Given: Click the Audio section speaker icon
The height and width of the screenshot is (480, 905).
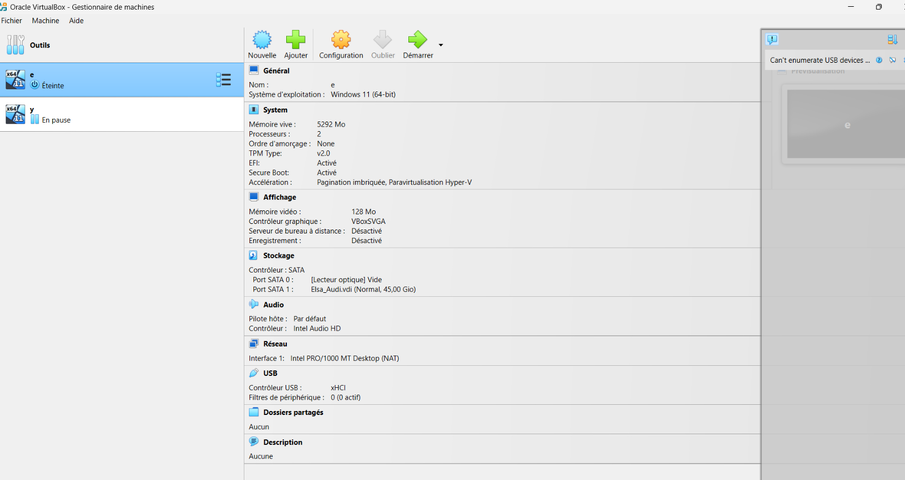Looking at the screenshot, I should coord(253,304).
